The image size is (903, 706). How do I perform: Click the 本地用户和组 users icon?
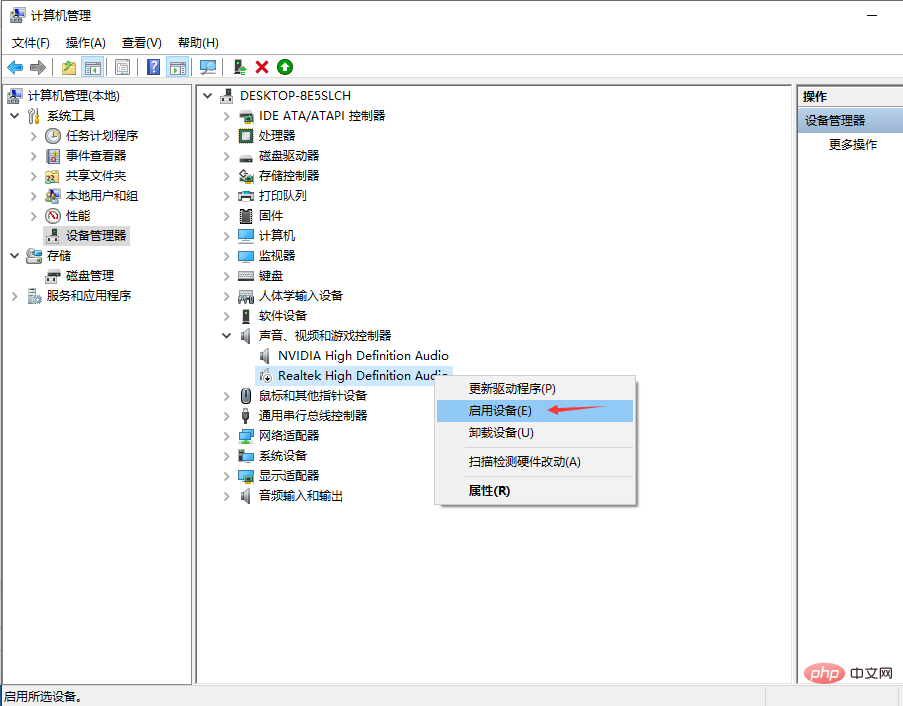[53, 196]
